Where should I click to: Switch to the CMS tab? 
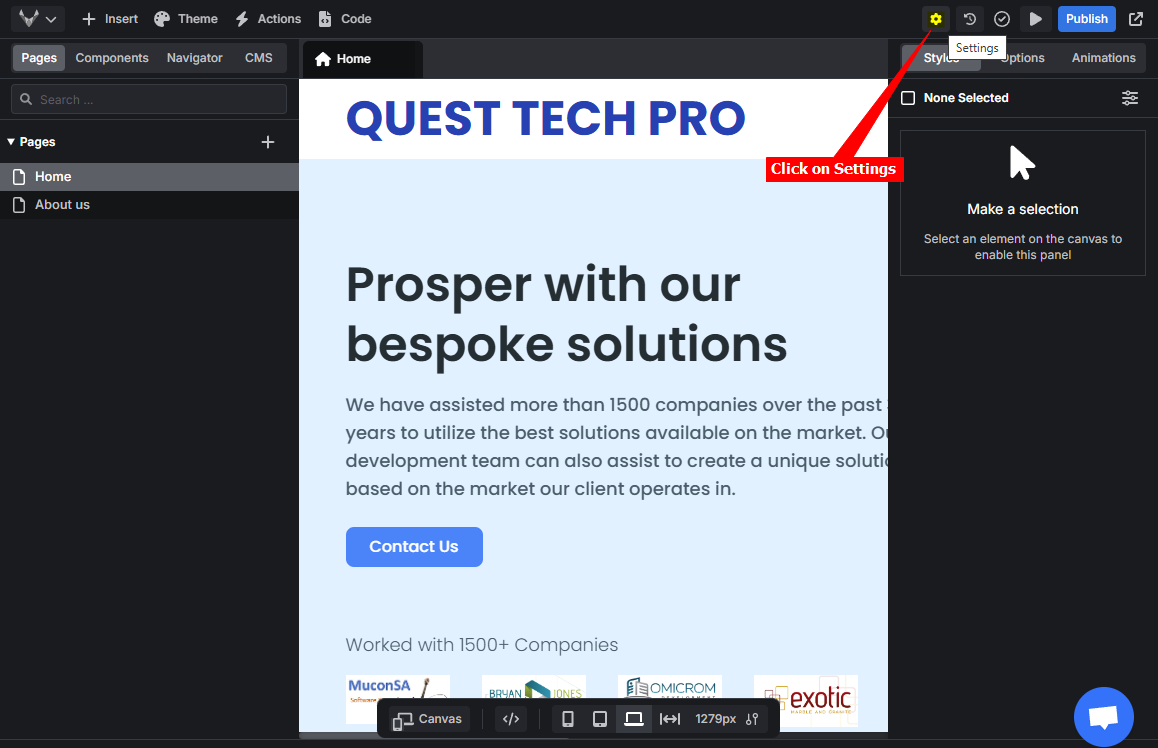tap(258, 58)
